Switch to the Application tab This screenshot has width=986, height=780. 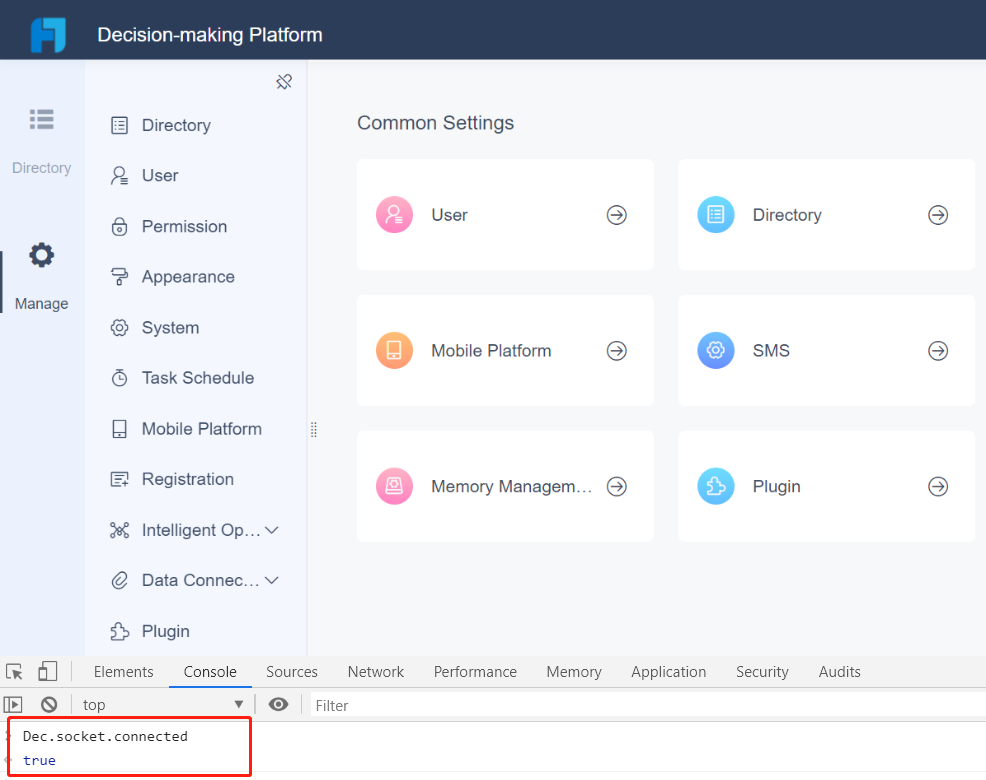pos(669,672)
